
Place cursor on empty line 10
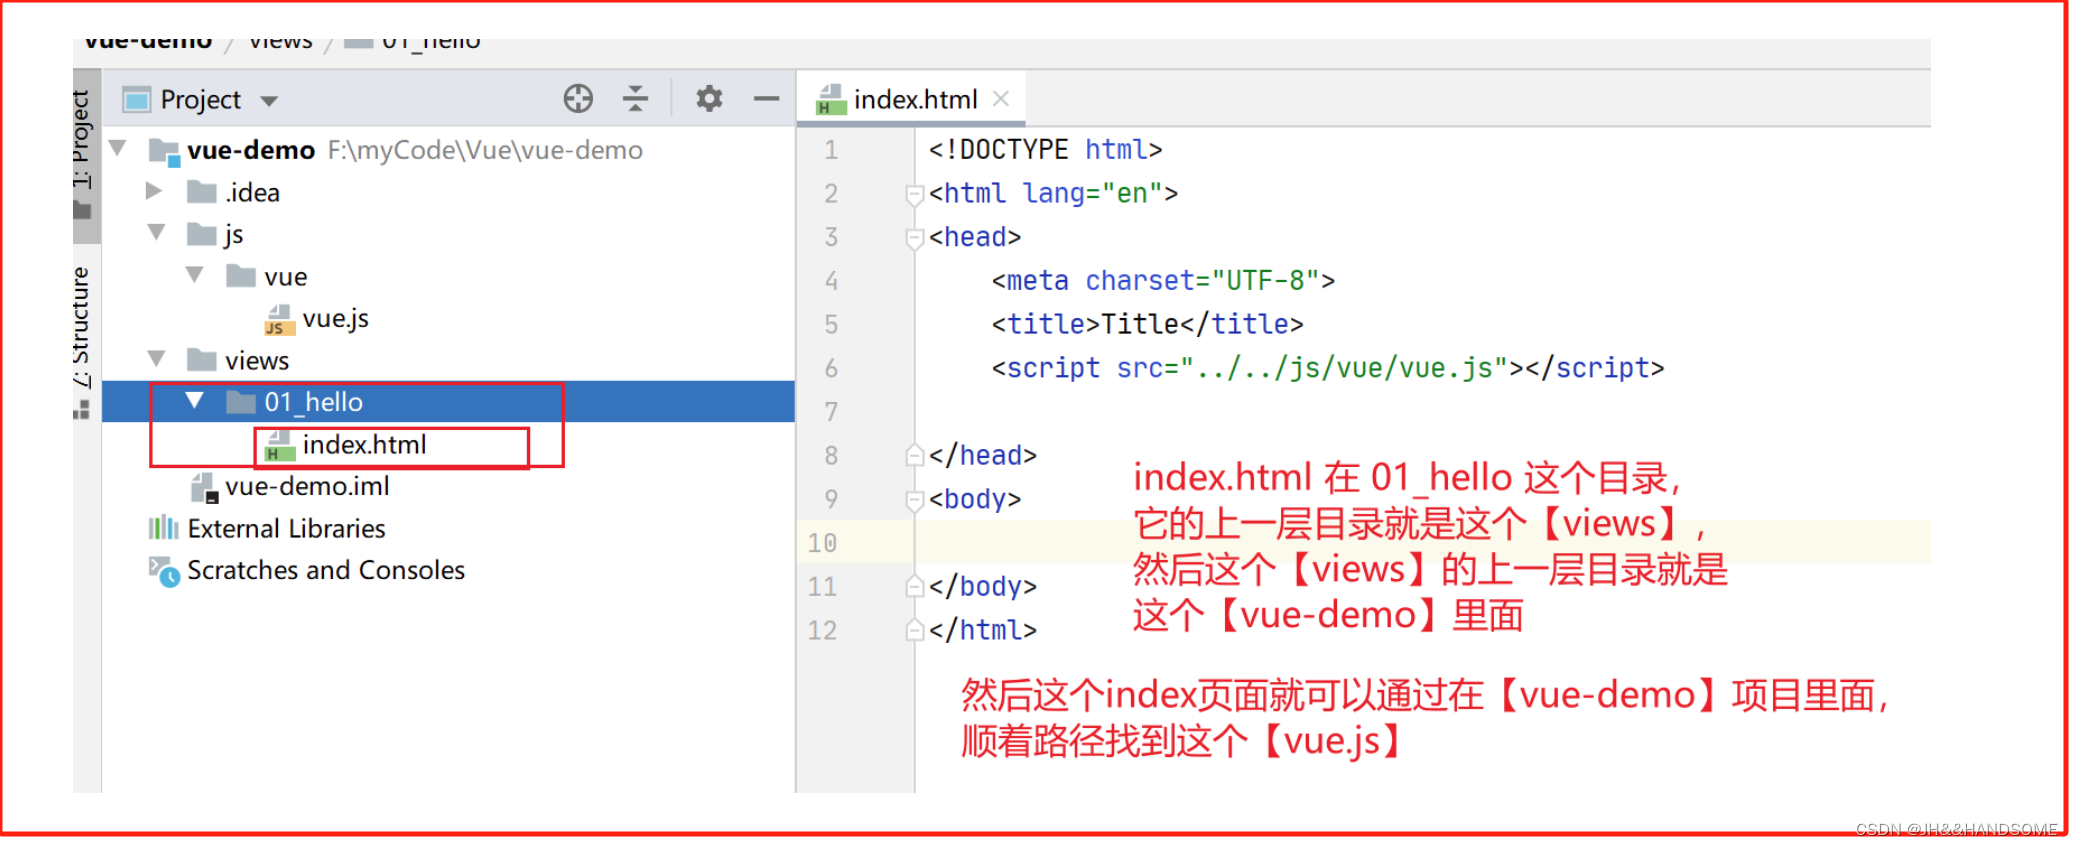point(1422,543)
